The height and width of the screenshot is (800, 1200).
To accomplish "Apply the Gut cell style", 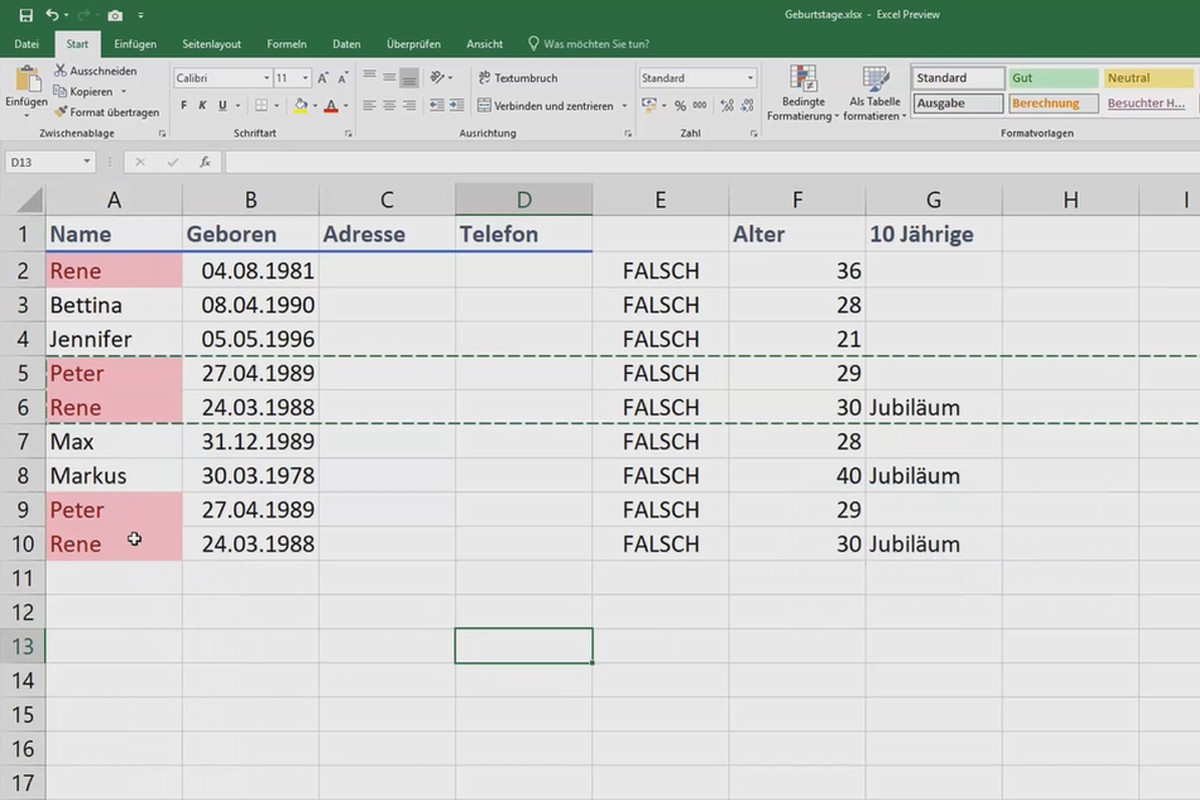I will [1052, 78].
